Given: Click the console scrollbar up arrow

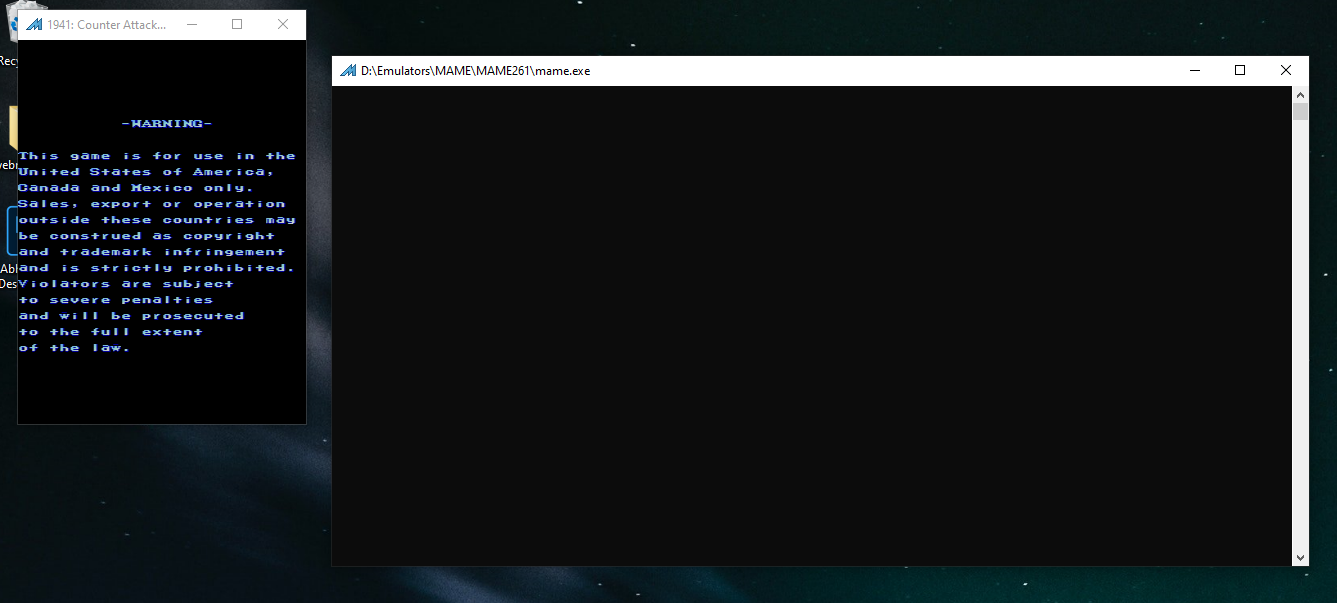Looking at the screenshot, I should click(1300, 94).
